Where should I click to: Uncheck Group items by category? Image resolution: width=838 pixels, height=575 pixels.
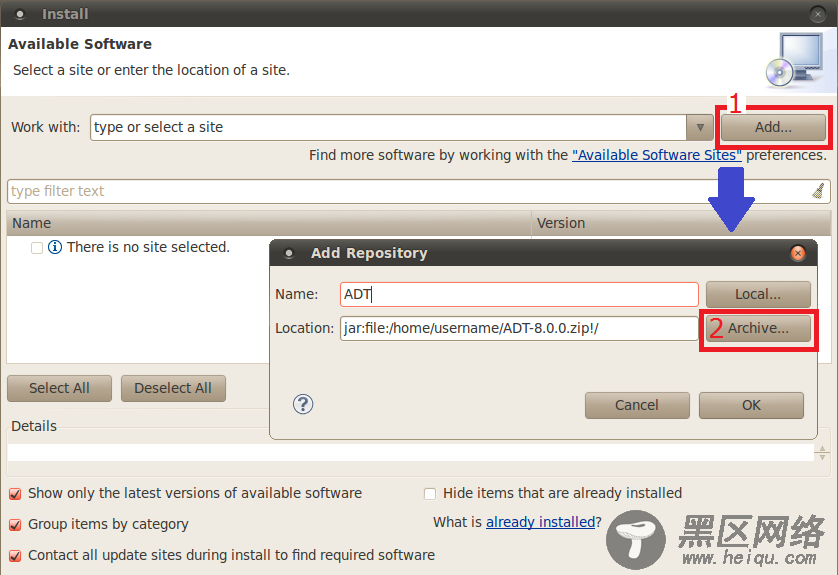[15, 524]
